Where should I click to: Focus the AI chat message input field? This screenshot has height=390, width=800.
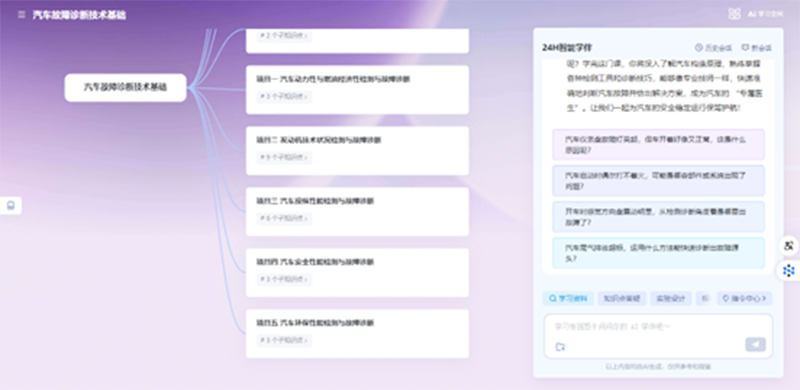[658, 327]
